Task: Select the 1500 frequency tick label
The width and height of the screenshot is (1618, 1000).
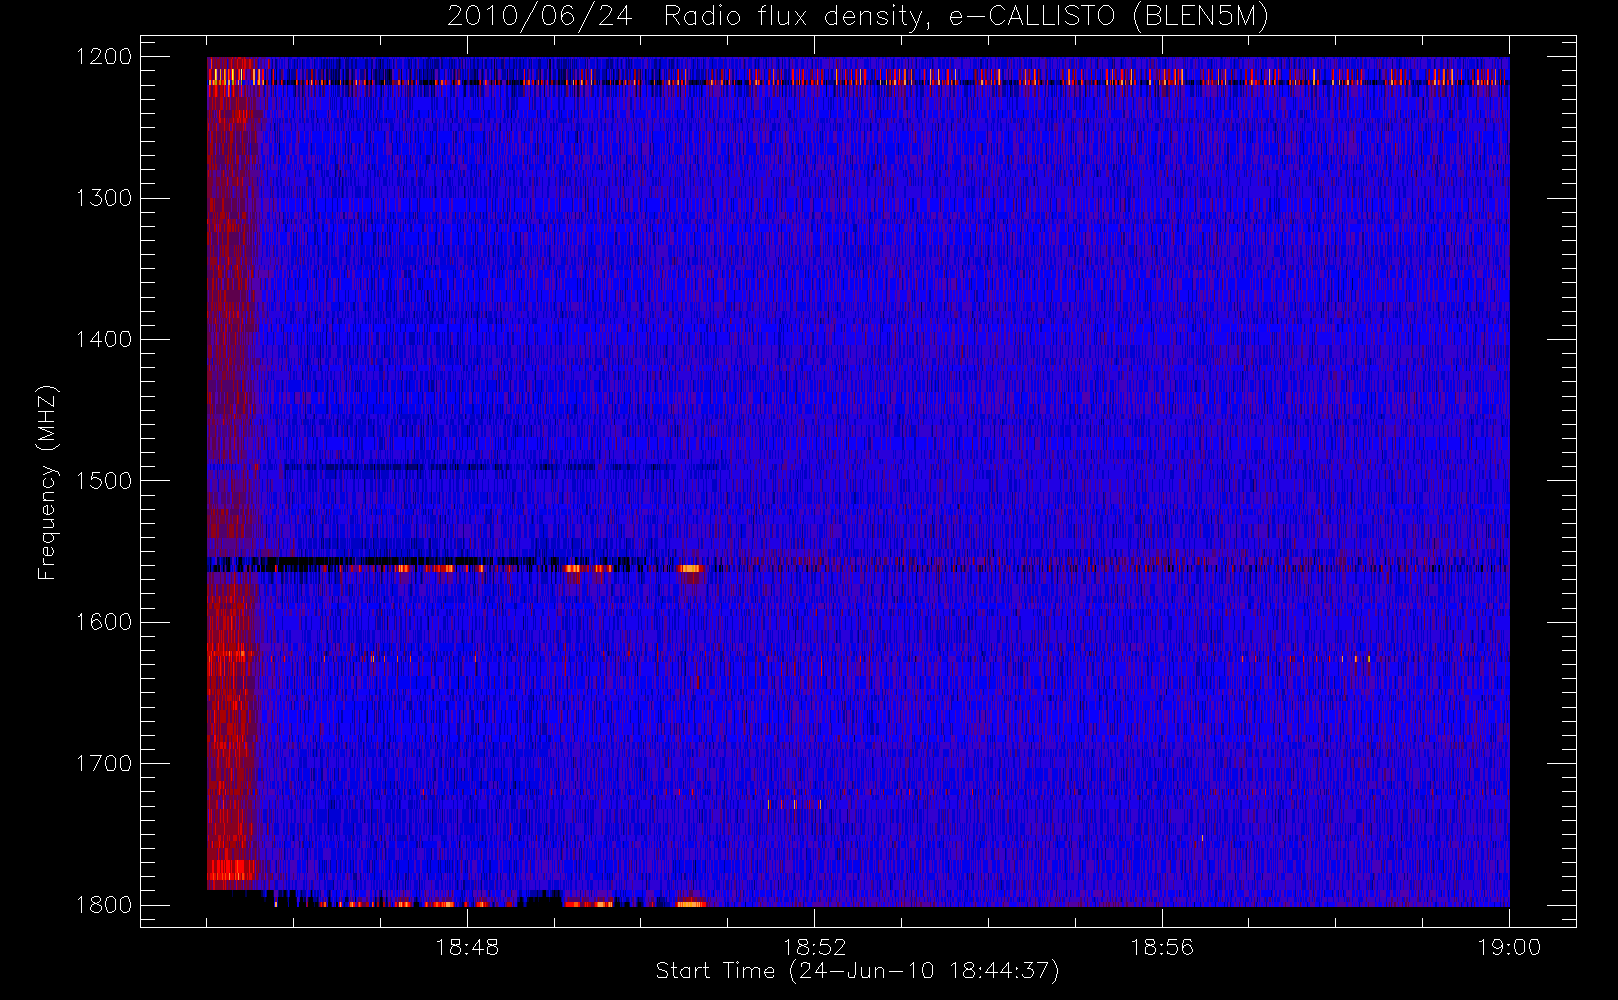Action: [104, 480]
